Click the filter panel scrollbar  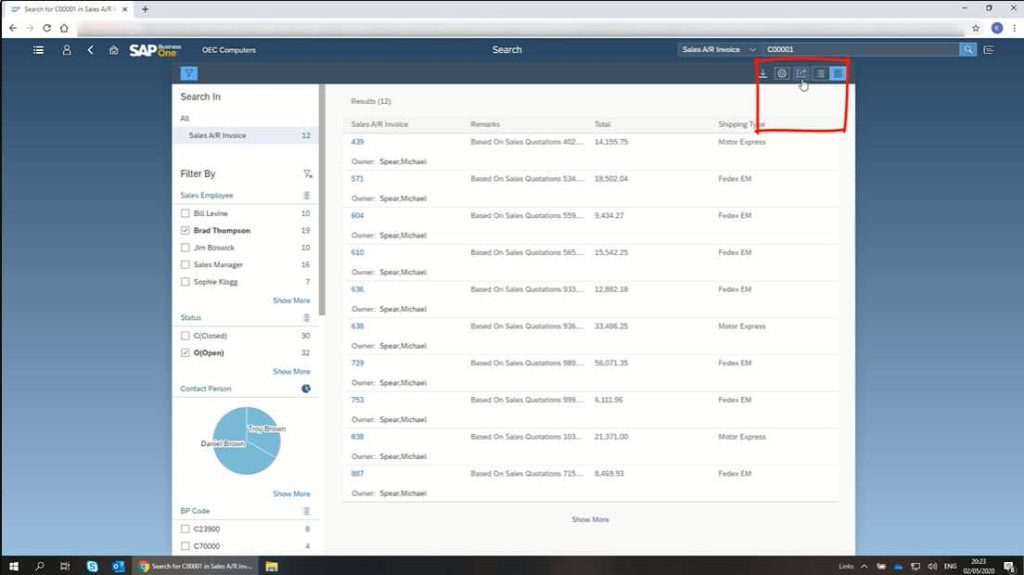321,199
